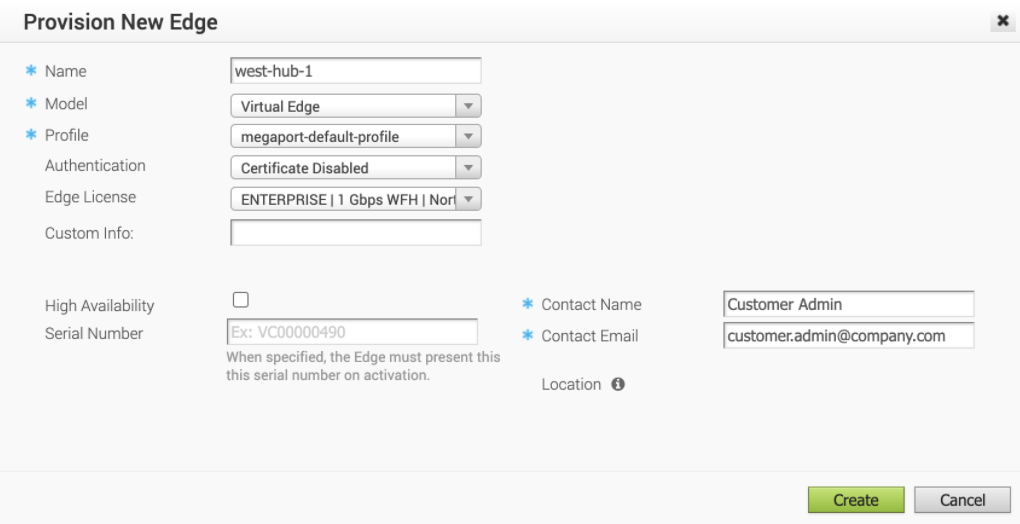Click the Provision New Edge title bar

tap(510, 22)
